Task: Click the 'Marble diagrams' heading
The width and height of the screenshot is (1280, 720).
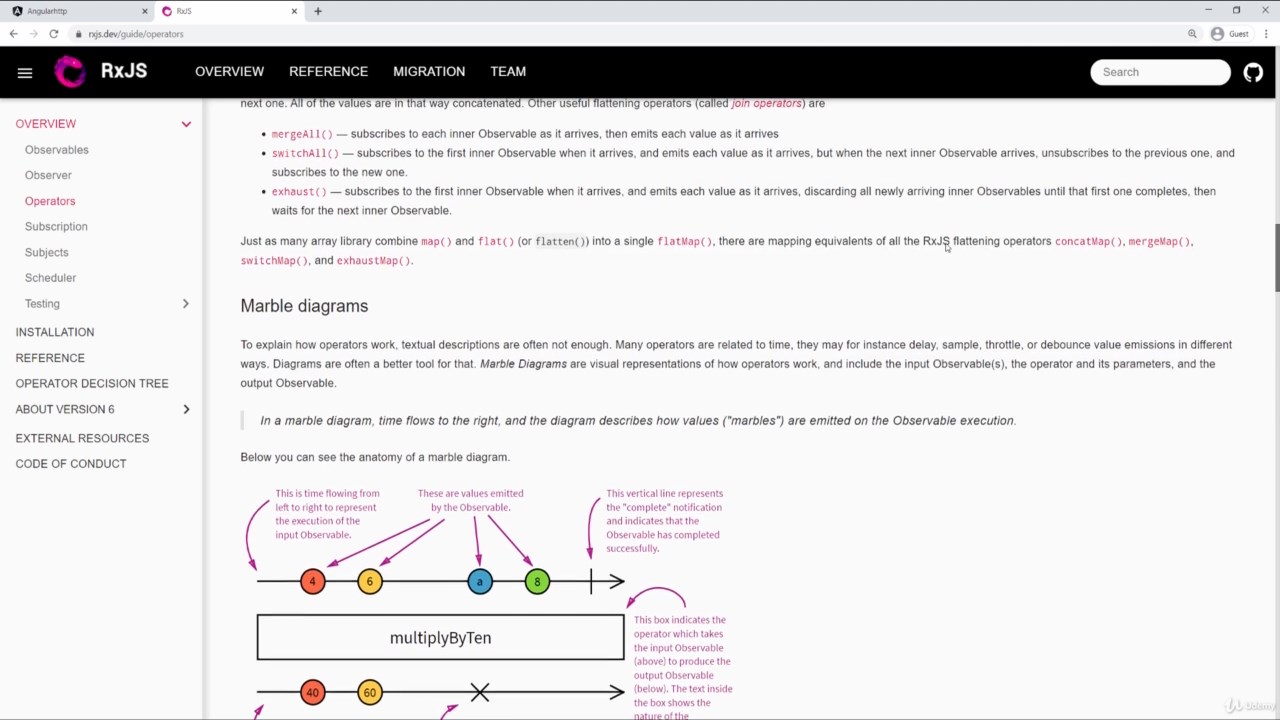Action: [304, 306]
